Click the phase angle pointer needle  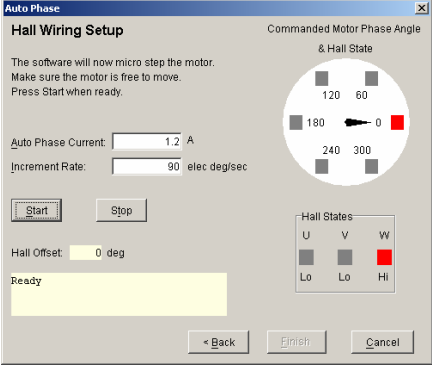(x=357, y=122)
